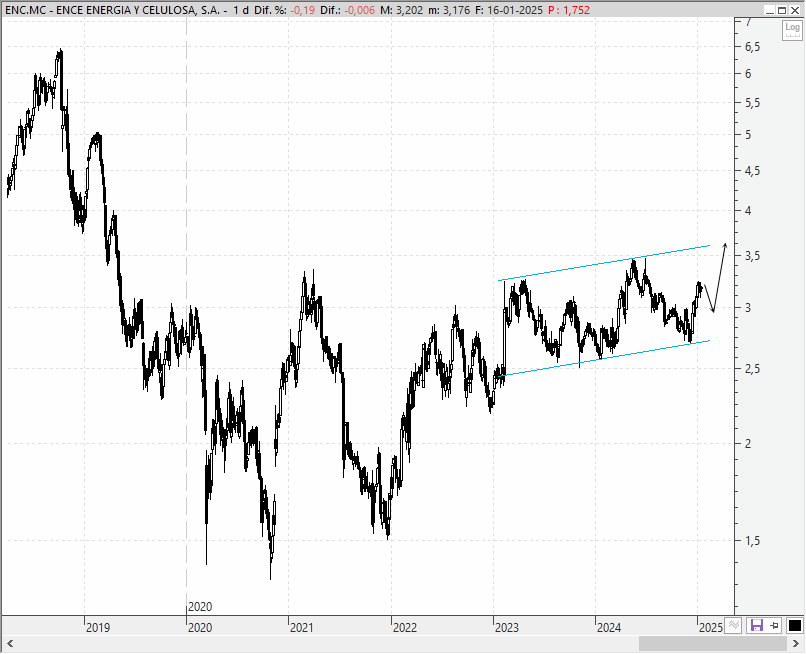806x654 pixels.
Task: Click the 2025 time axis label
Action: click(x=710, y=628)
